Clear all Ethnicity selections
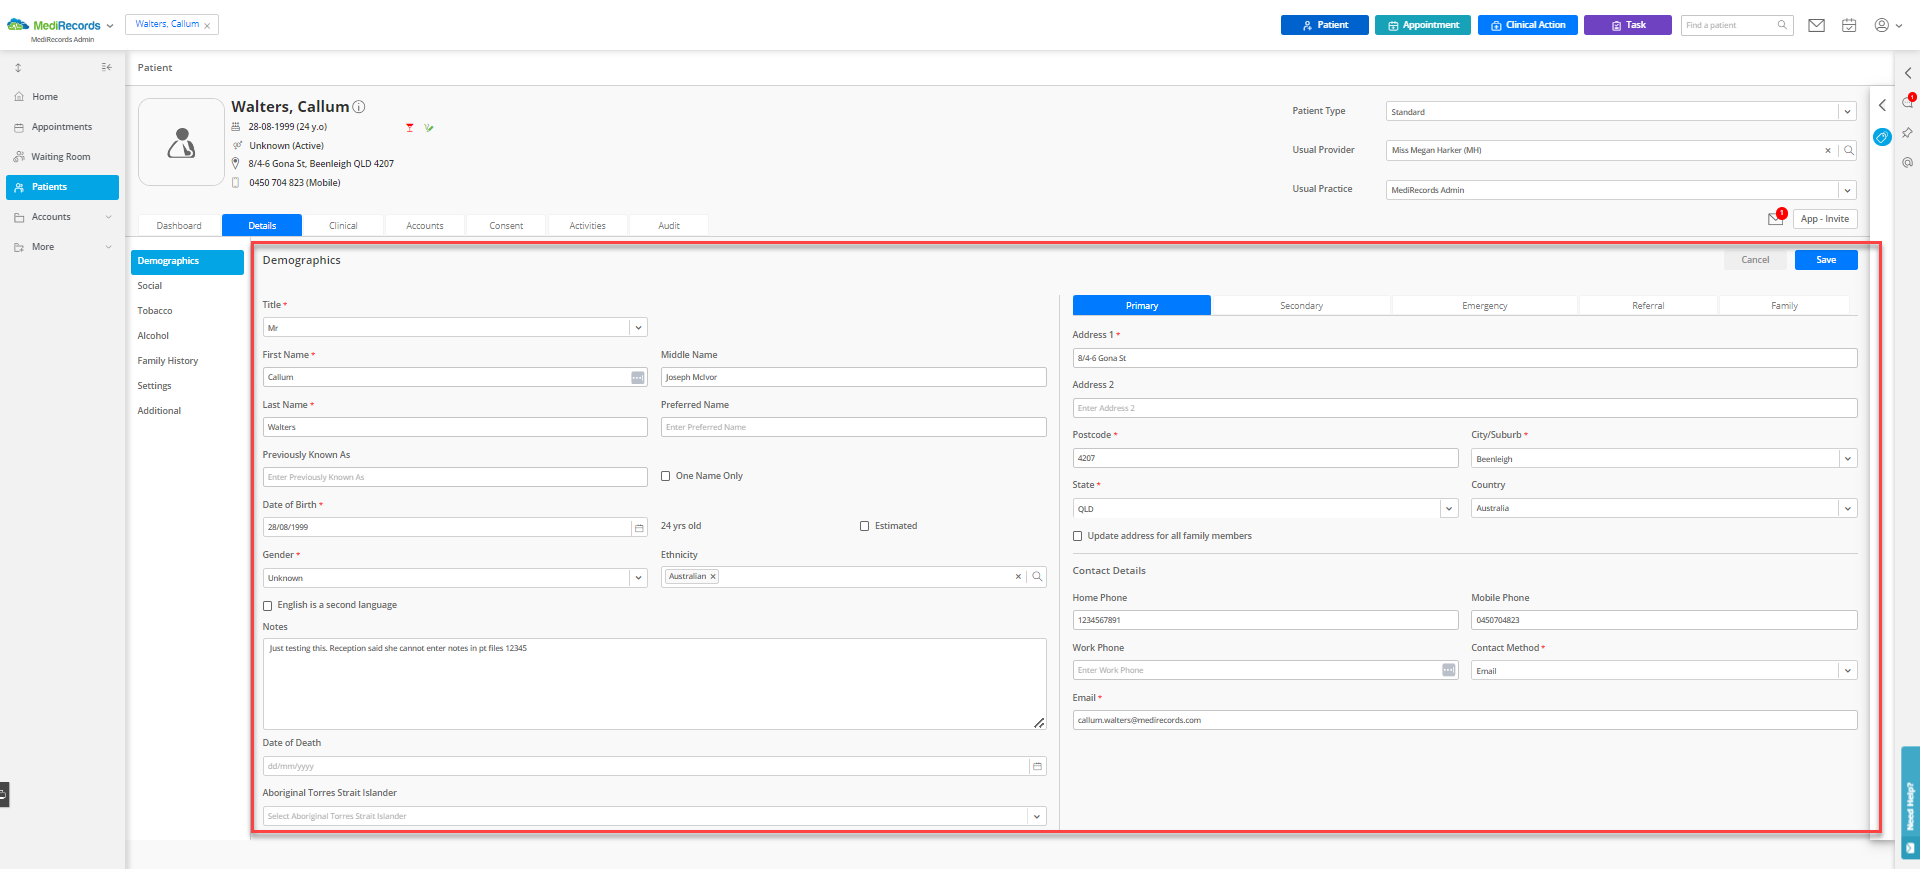1920x869 pixels. point(1018,577)
